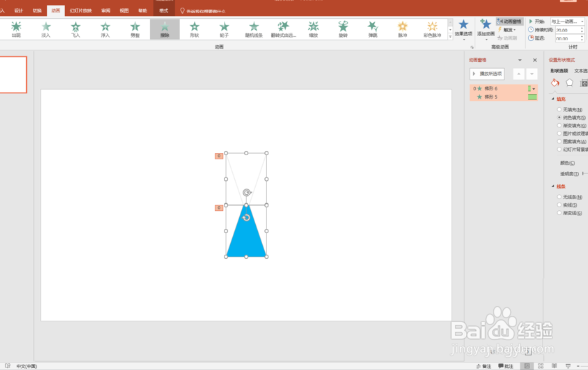This screenshot has height=370, width=588.
Task: Open Fill & Line bucket icon
Action: tap(555, 83)
